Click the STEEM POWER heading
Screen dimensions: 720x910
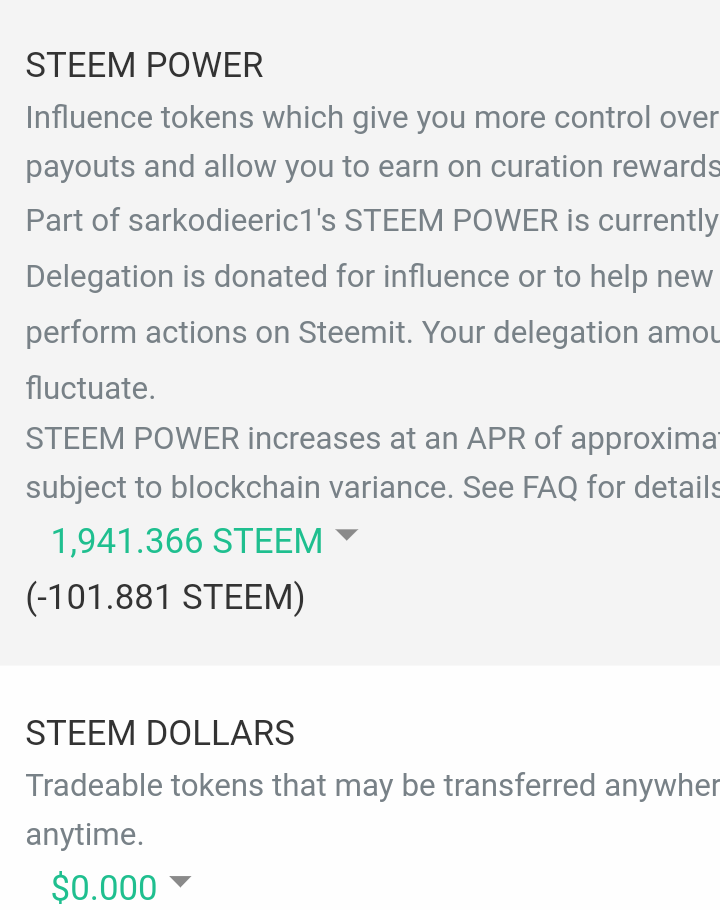point(144,66)
